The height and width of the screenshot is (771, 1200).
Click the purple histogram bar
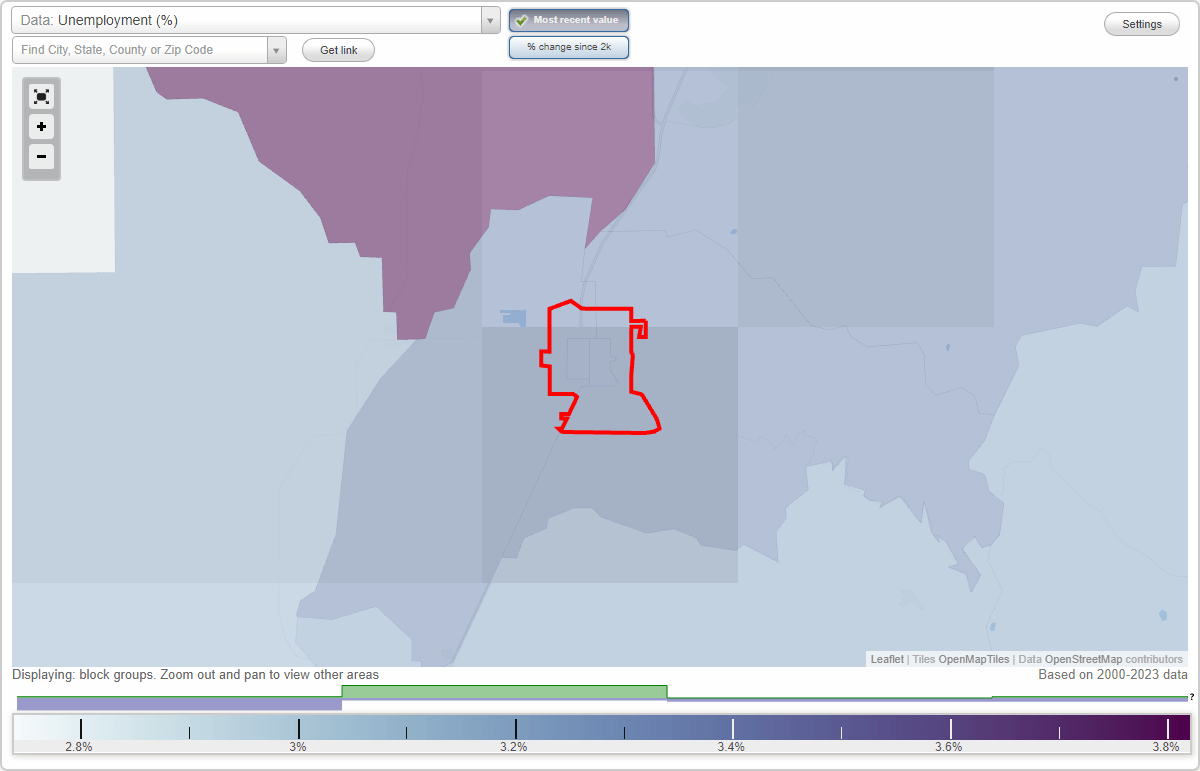pos(179,705)
